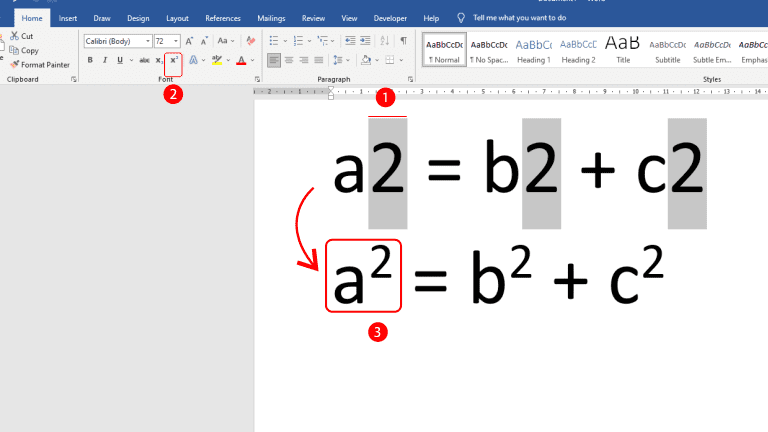Open the Help tab
Screen dimensions: 768x432
(431, 18)
